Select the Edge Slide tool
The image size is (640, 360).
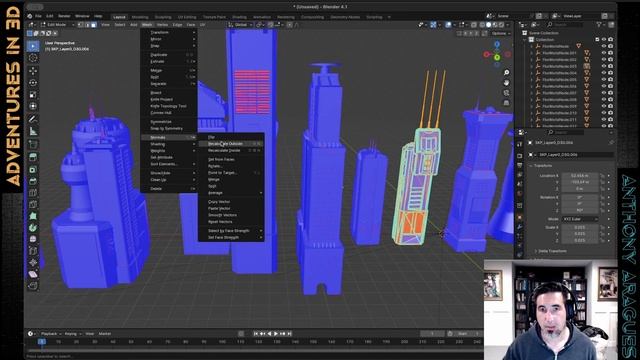click(33, 251)
